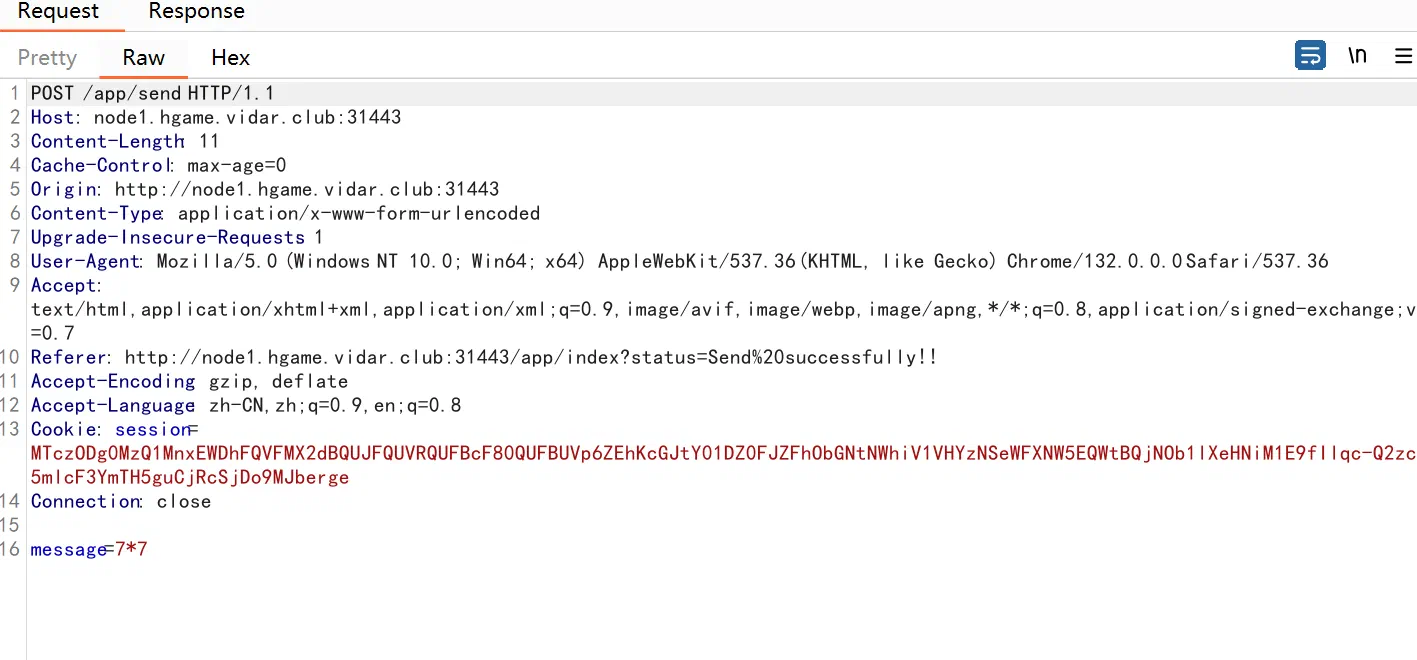Select the Pretty view tab

47,58
